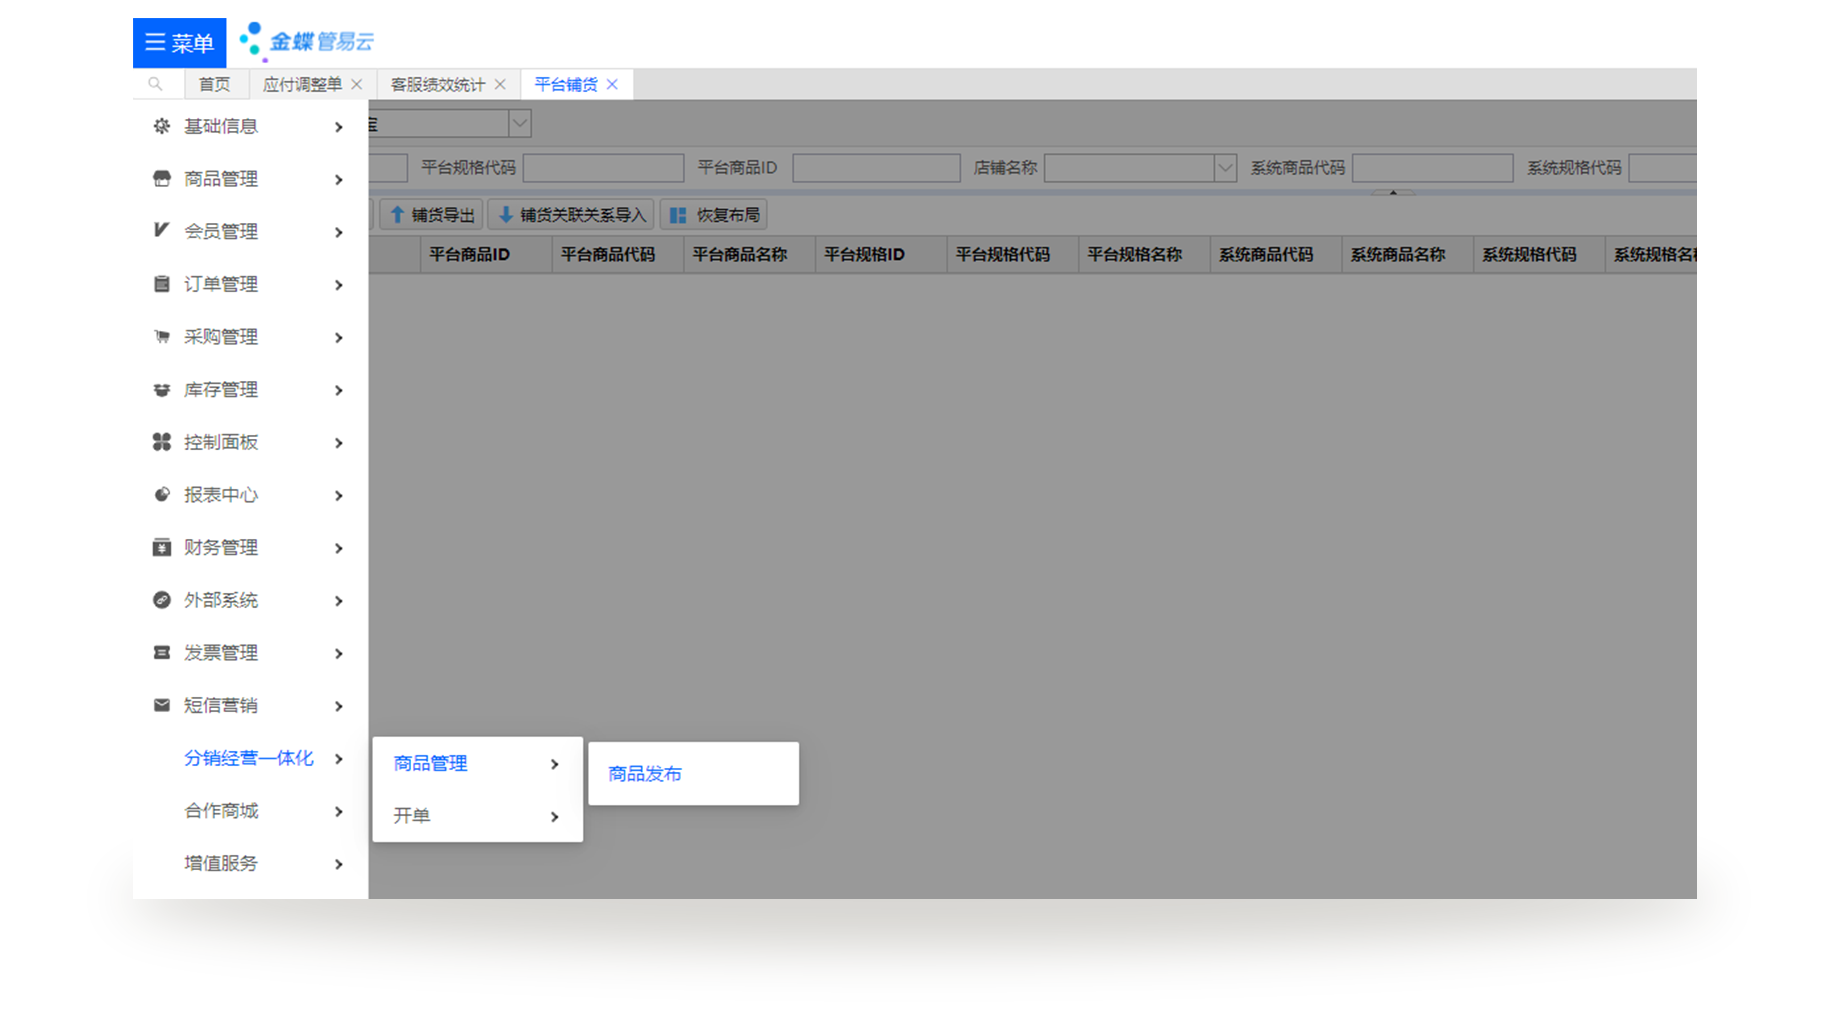Image resolution: width=1838 pixels, height=1030 pixels.
Task: Expand the 发票管理 chevron arrow
Action: [339, 654]
